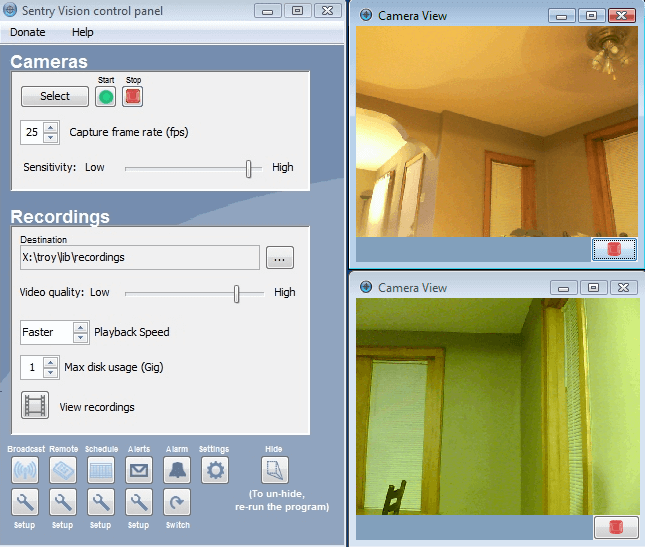Screen dimensions: 645x547
Task: Activate the Alarm bell icon
Action: tap(177, 470)
